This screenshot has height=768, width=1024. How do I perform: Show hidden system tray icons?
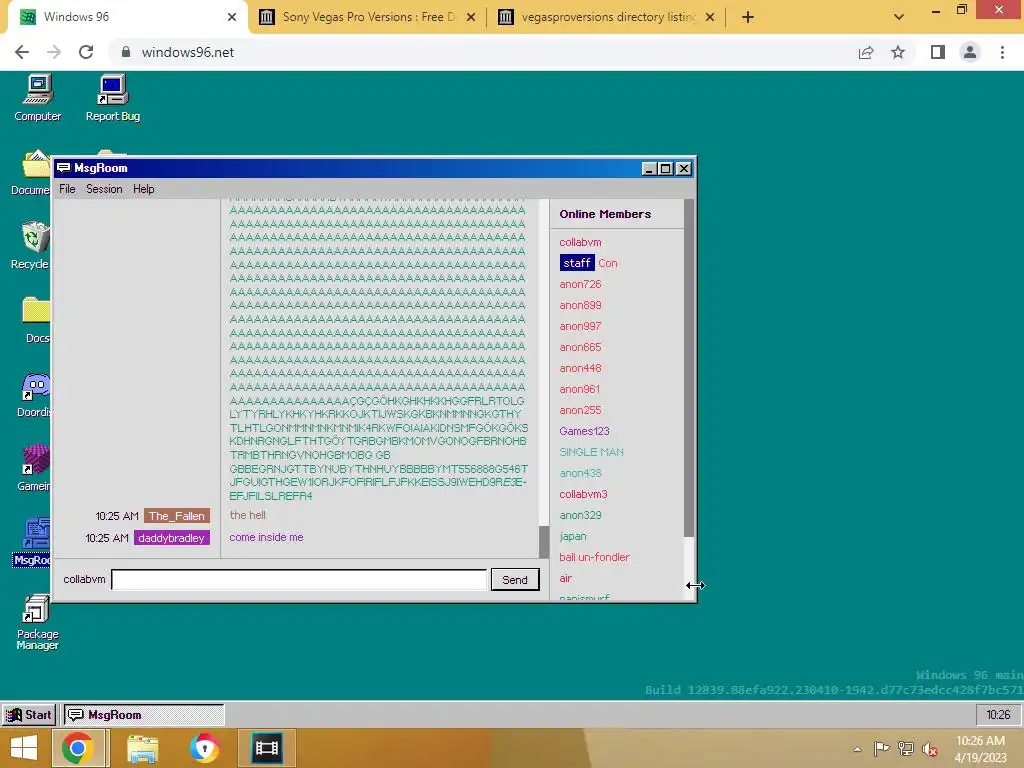(857, 749)
